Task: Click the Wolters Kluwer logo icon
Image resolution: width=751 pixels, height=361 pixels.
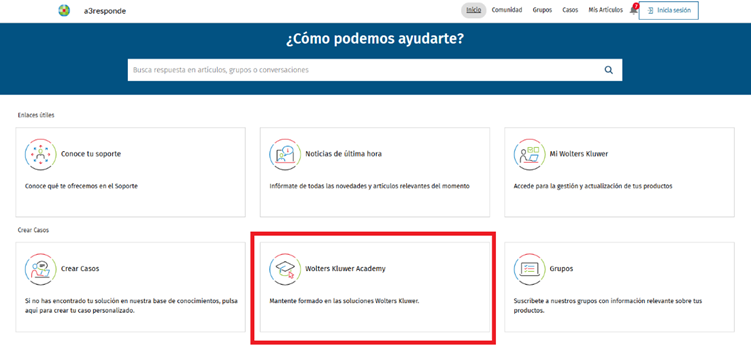Action: [x=64, y=11]
